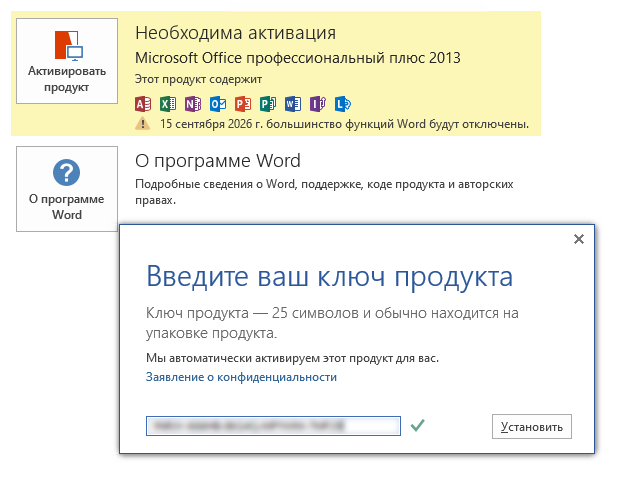Open the privacy statement link (Заявление о конфиденциальности)
This screenshot has height=484, width=630.
241,377
